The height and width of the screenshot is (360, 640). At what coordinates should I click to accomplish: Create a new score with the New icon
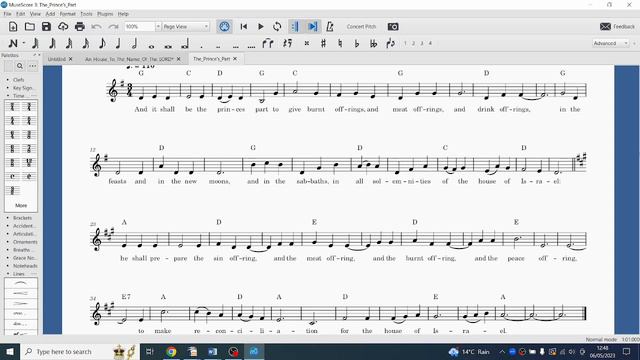[13, 27]
